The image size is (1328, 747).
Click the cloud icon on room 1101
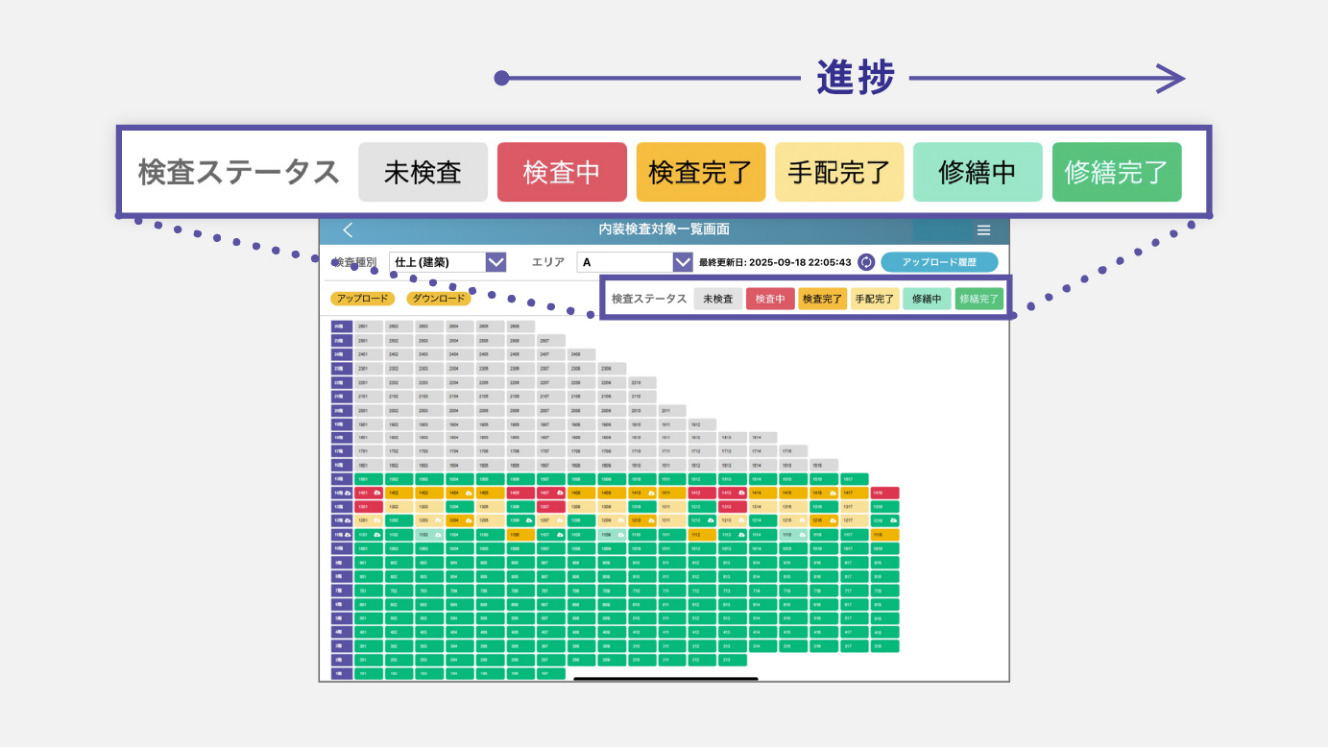pyautogui.click(x=377, y=535)
